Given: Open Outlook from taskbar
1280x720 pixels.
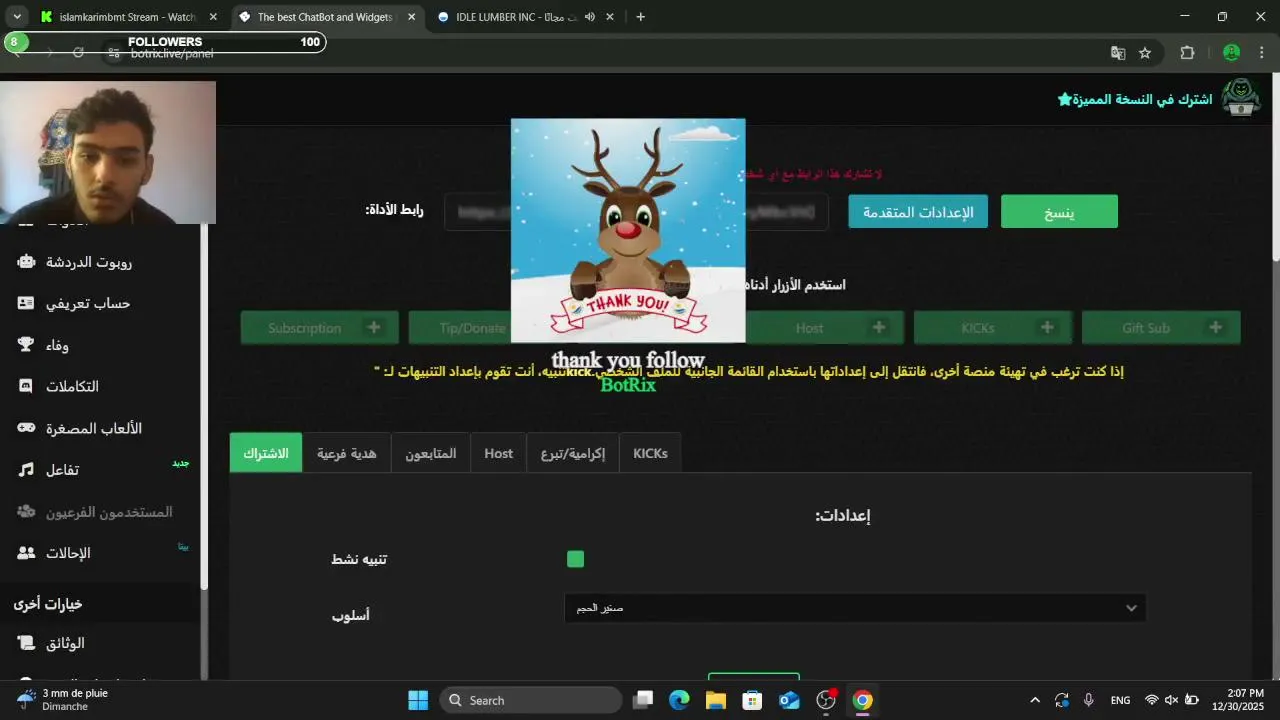Looking at the screenshot, I should pos(789,700).
